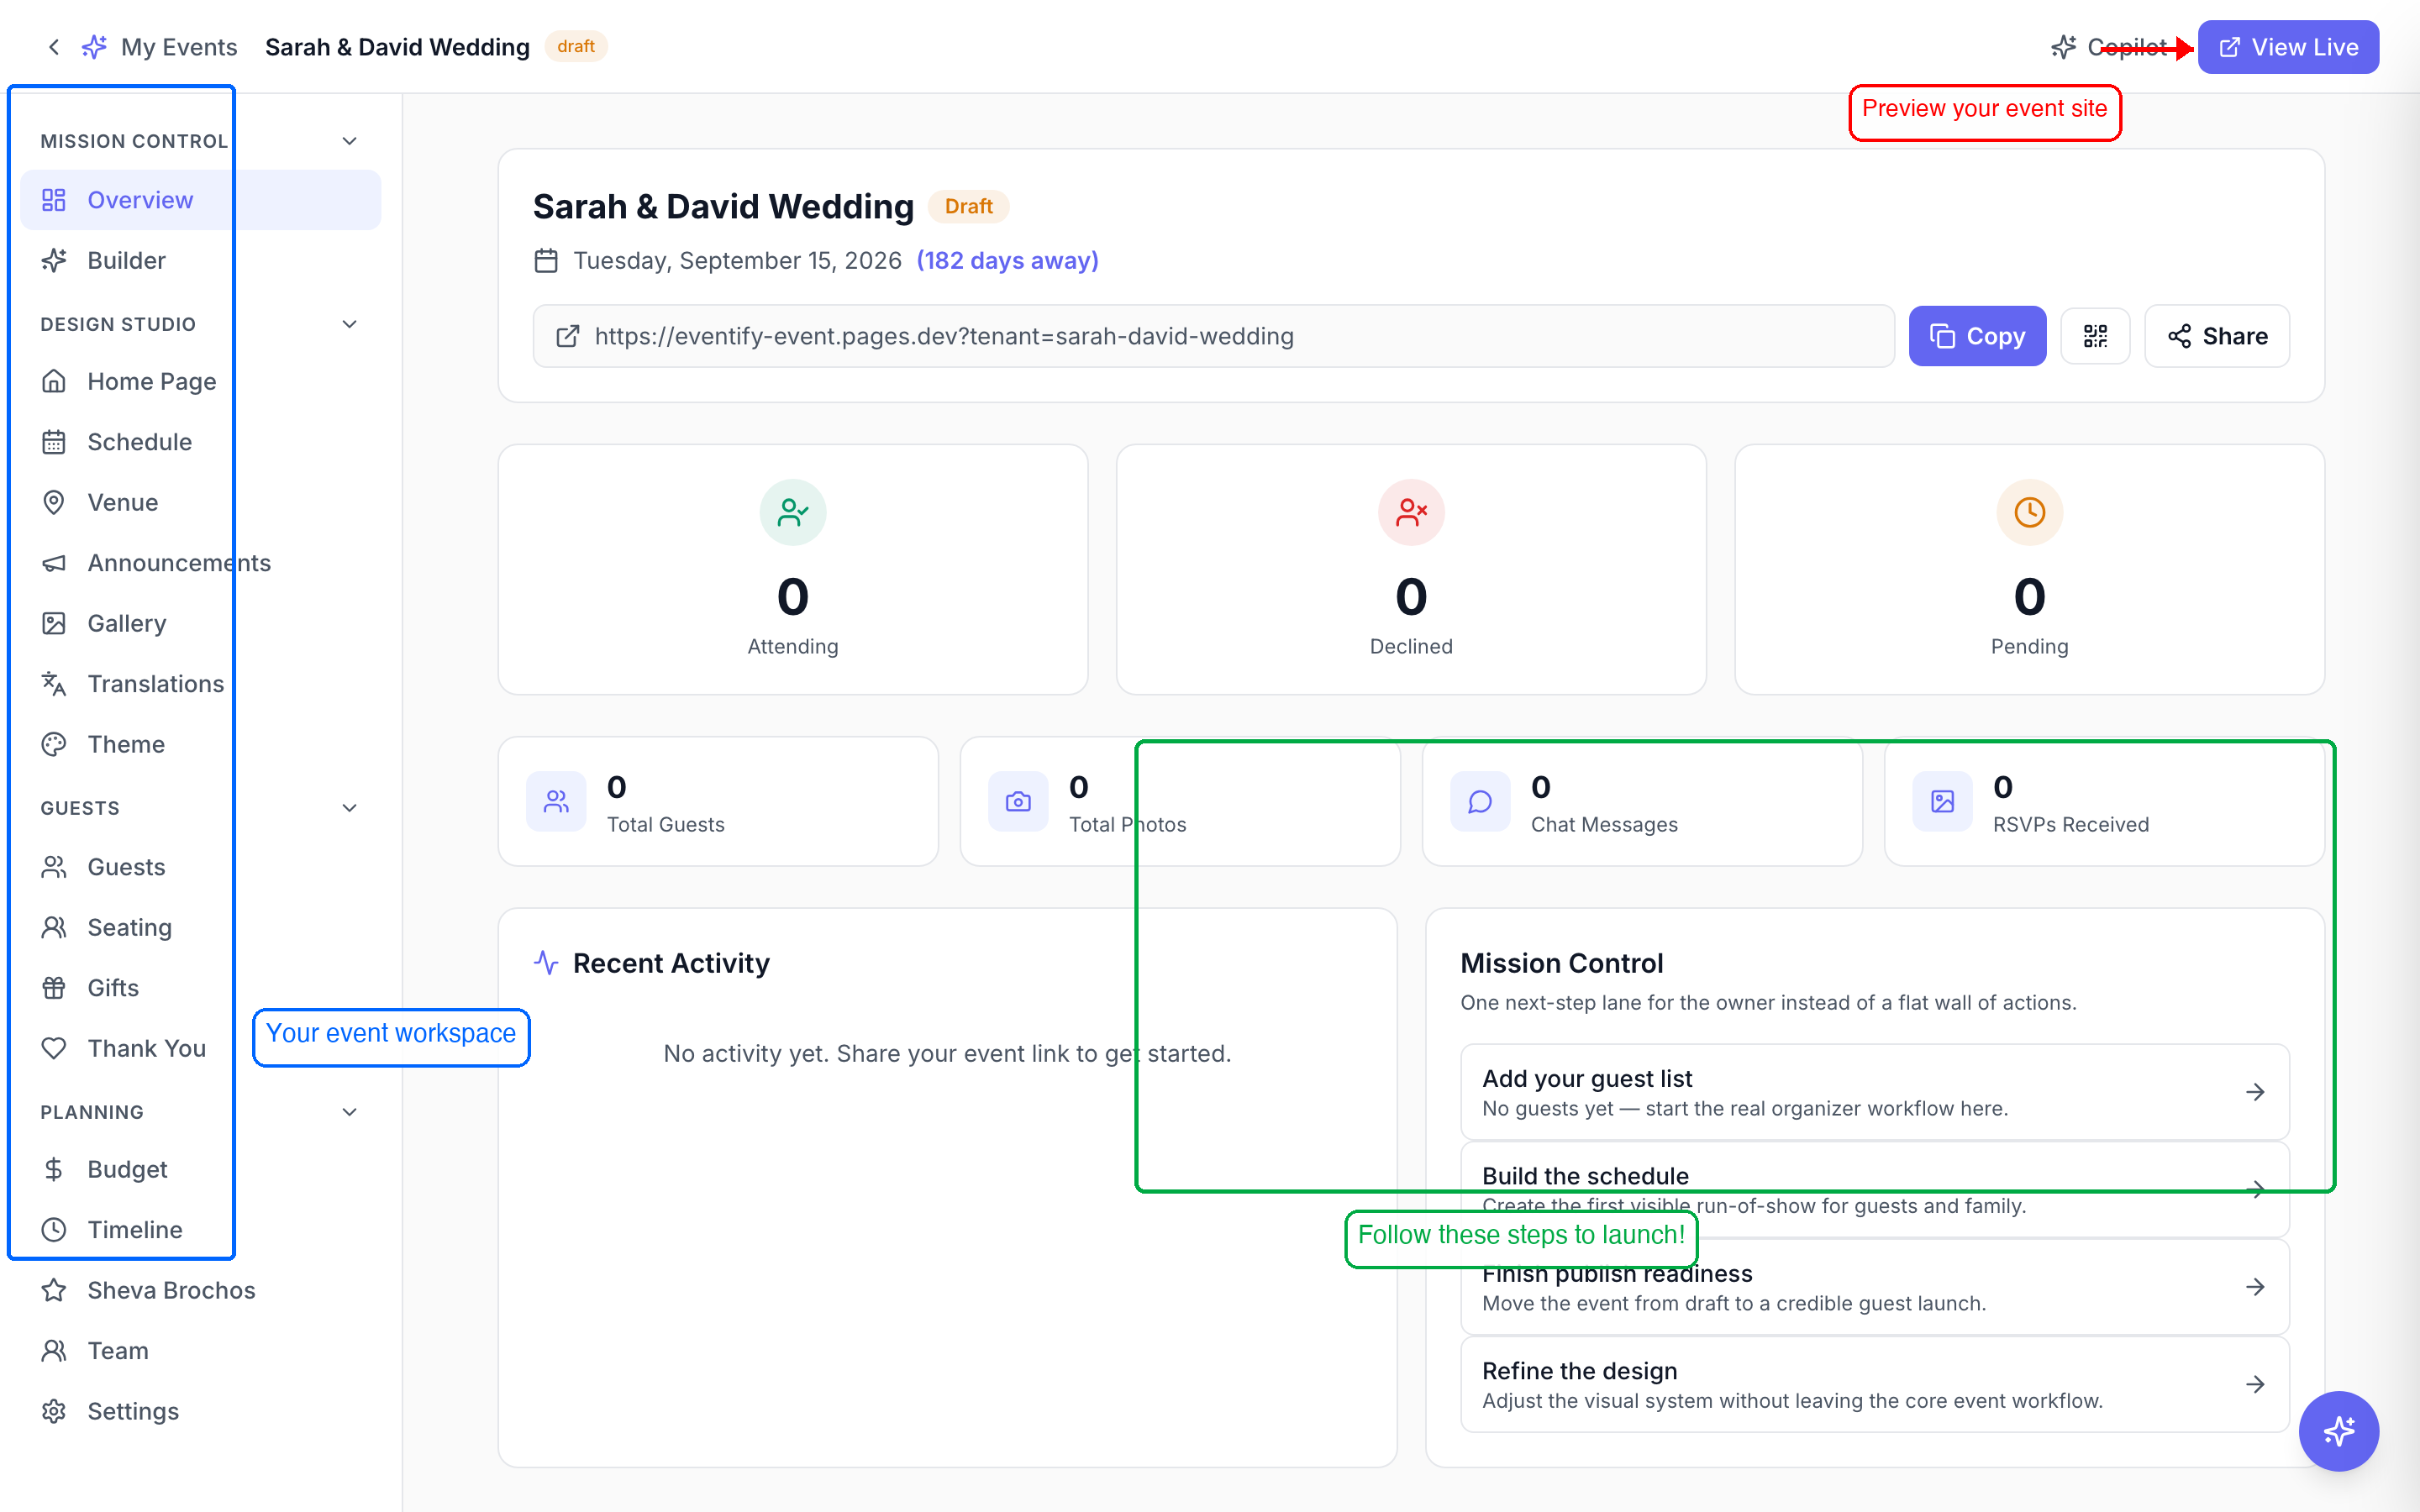Open the Theme palette page

pyautogui.click(x=126, y=744)
